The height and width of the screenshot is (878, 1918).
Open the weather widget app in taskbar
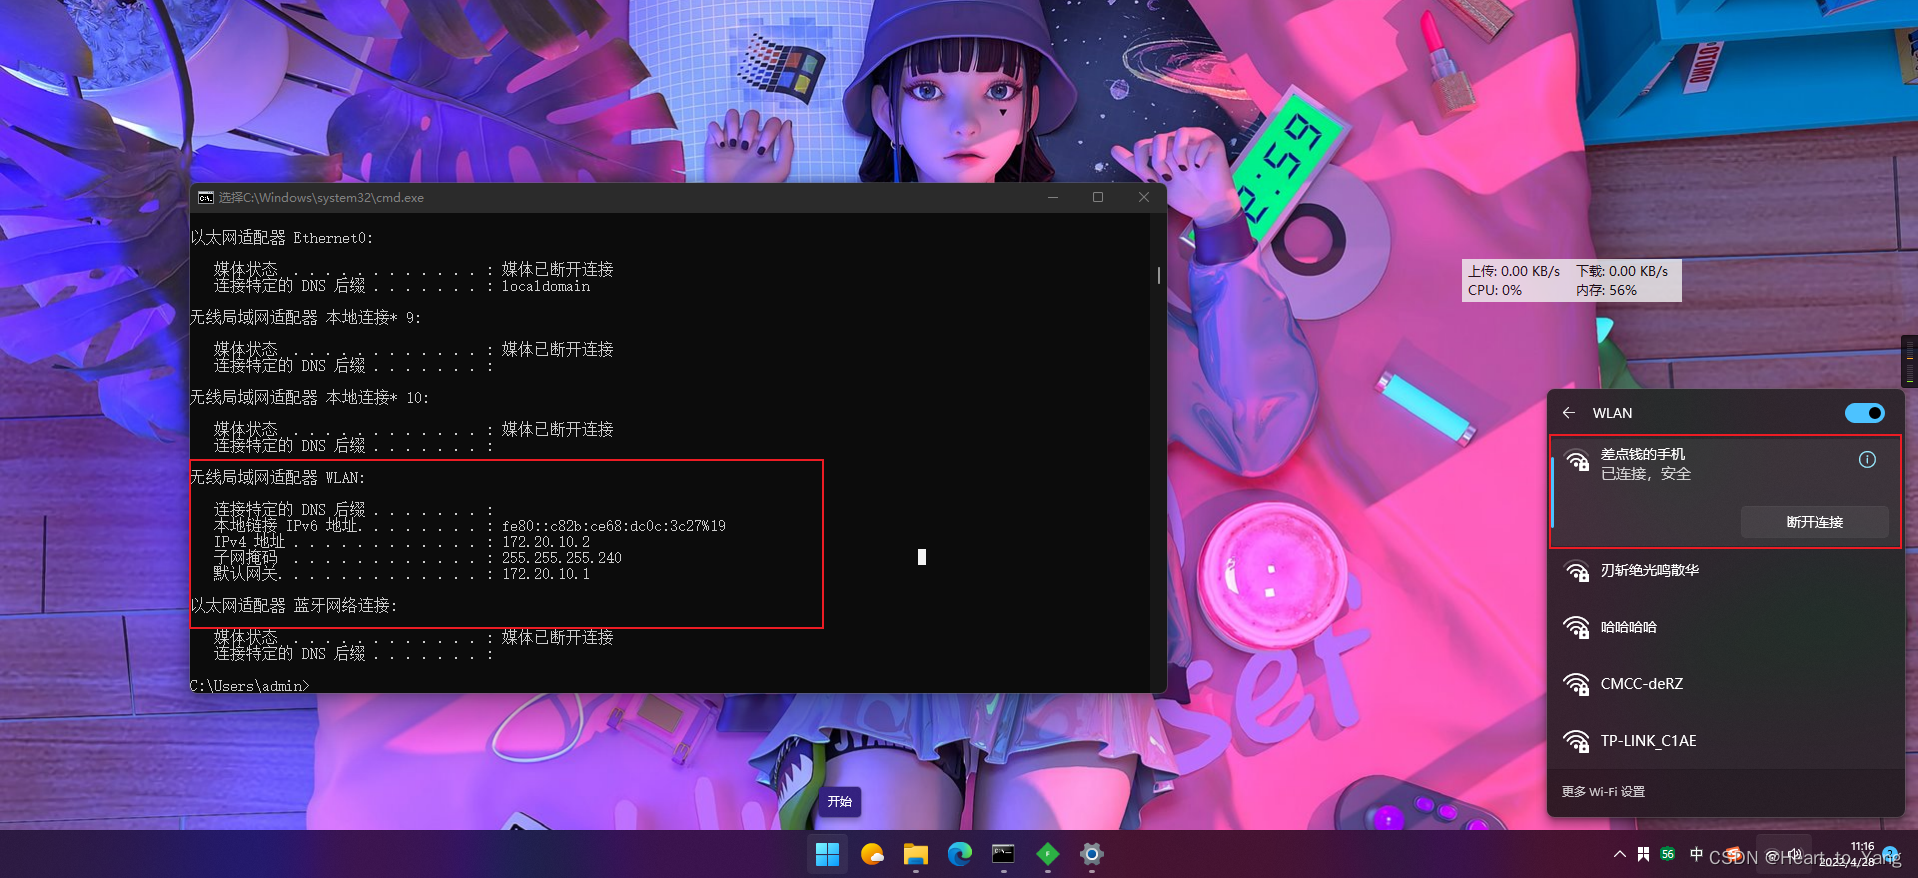tap(872, 854)
